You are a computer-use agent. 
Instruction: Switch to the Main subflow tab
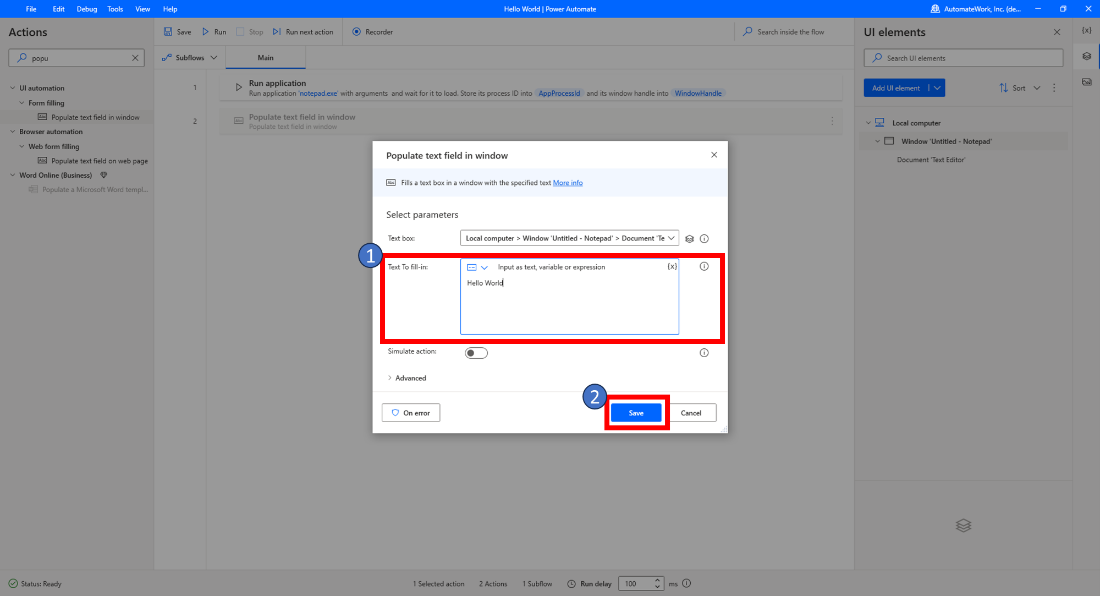265,57
